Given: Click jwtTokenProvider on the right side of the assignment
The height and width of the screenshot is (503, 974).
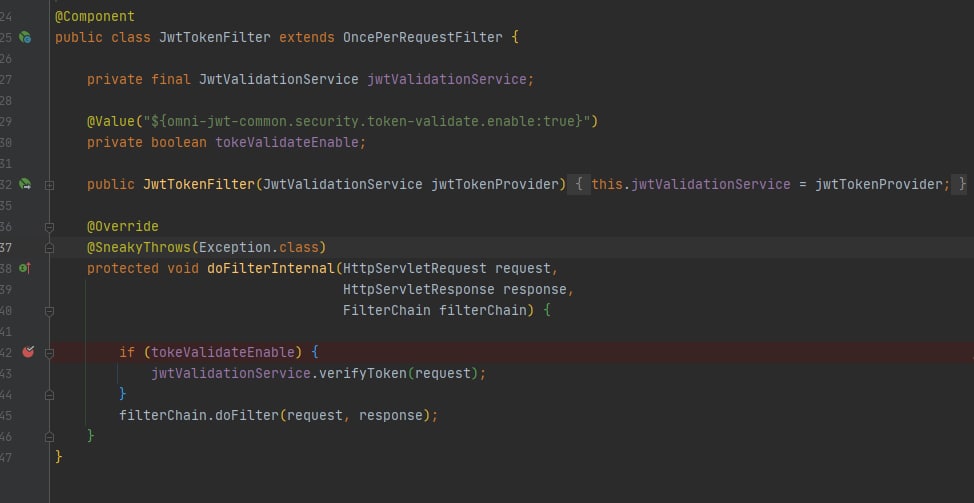Looking at the screenshot, I should pos(878,184).
